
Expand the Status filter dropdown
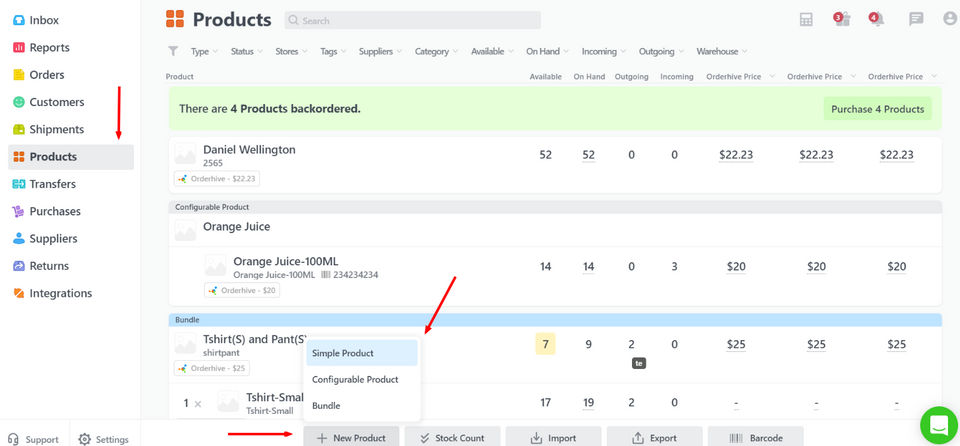pos(246,51)
